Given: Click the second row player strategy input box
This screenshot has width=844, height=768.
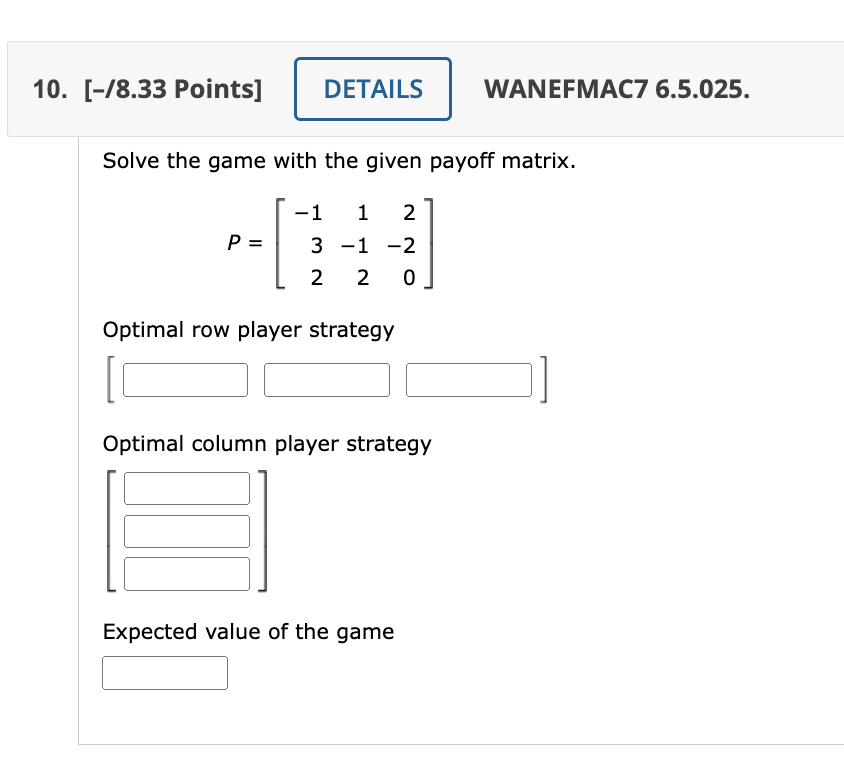Looking at the screenshot, I should tap(326, 380).
